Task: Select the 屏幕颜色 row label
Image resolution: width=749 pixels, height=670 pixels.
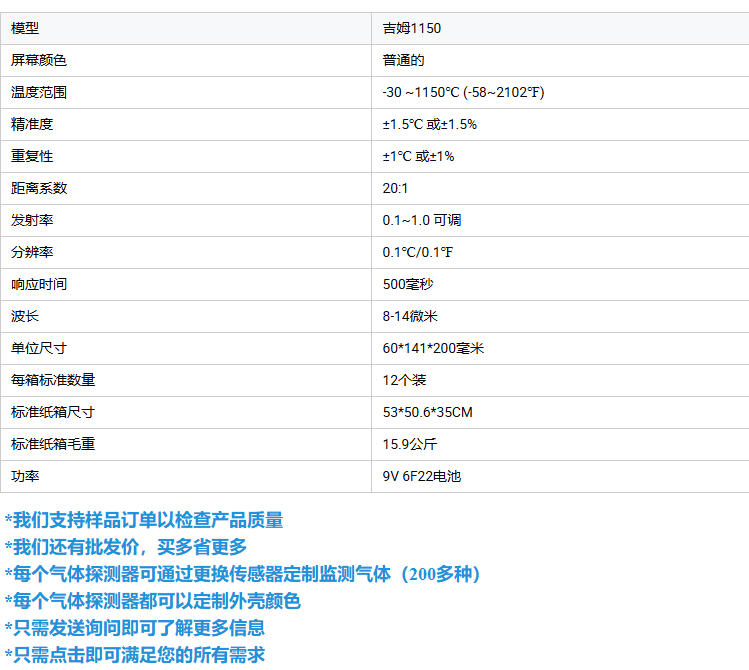Action: point(39,60)
